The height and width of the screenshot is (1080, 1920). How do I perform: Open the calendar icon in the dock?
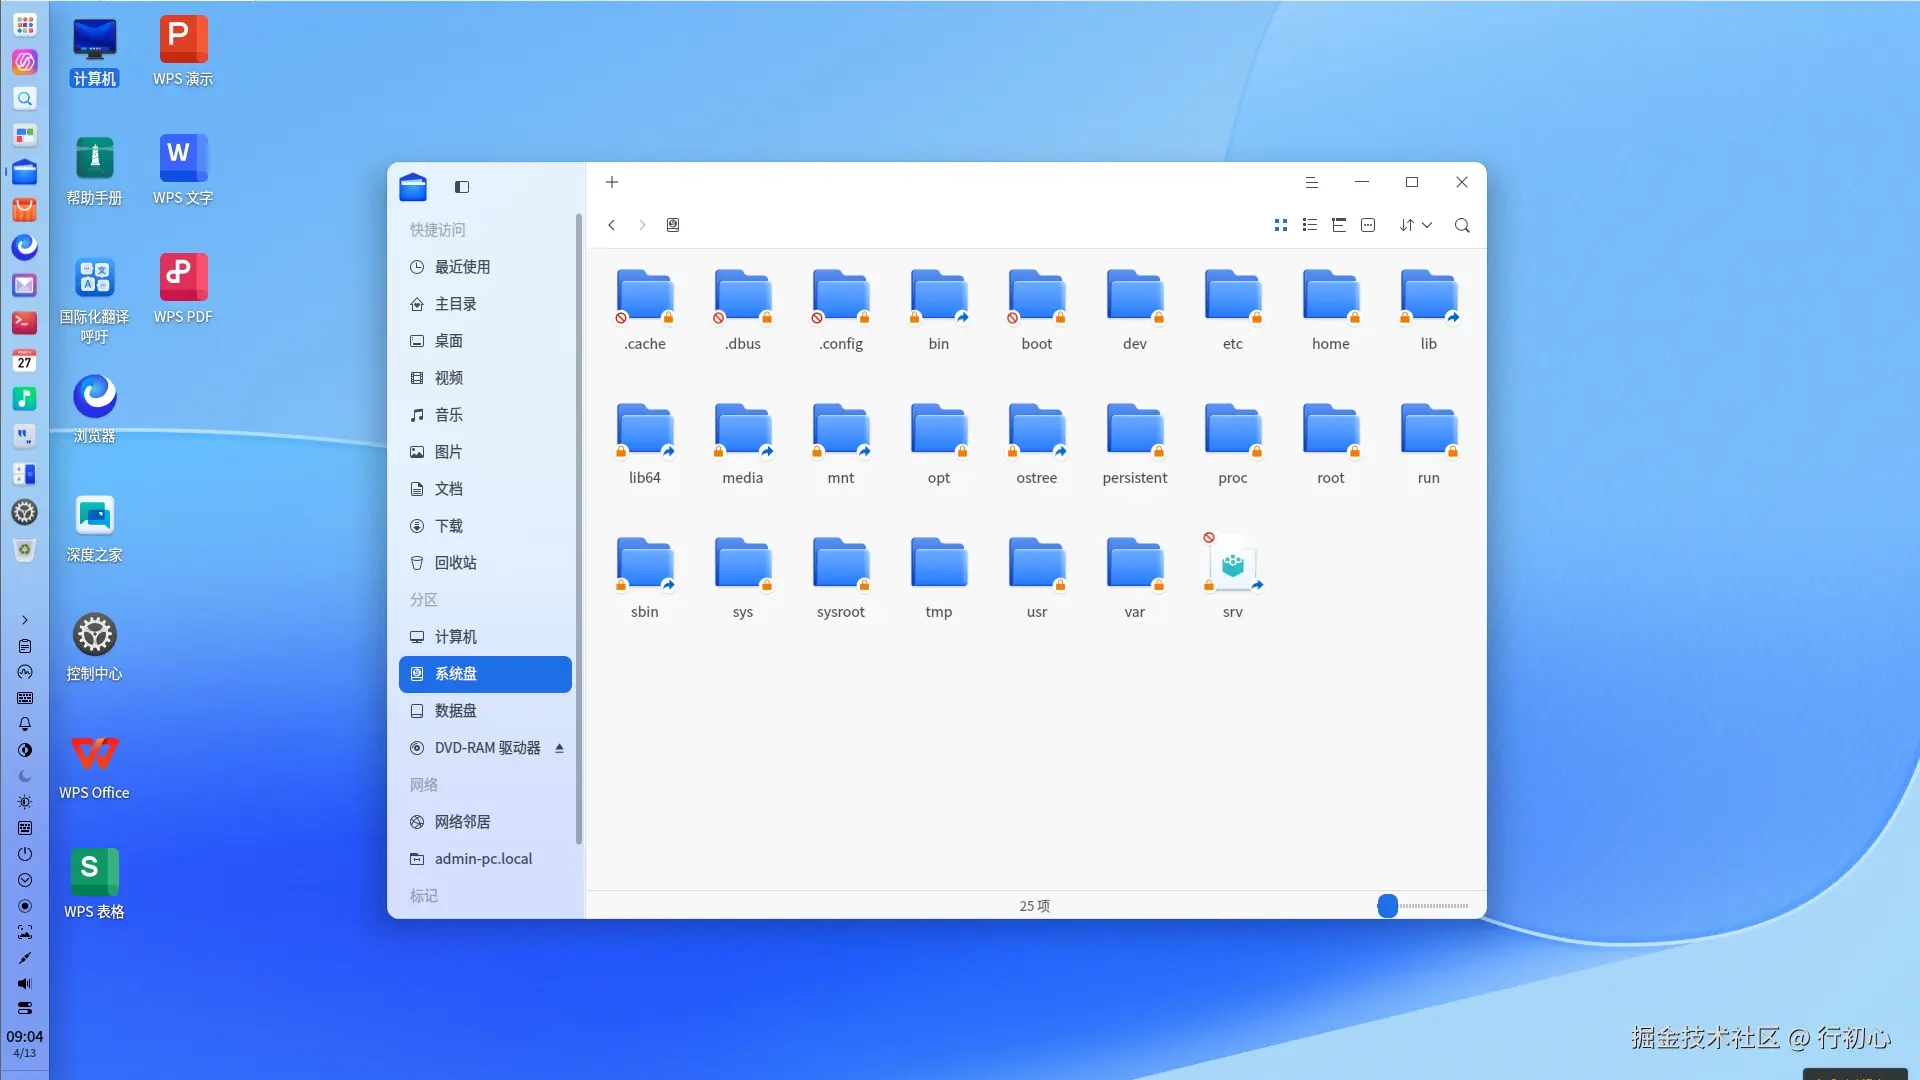point(25,360)
